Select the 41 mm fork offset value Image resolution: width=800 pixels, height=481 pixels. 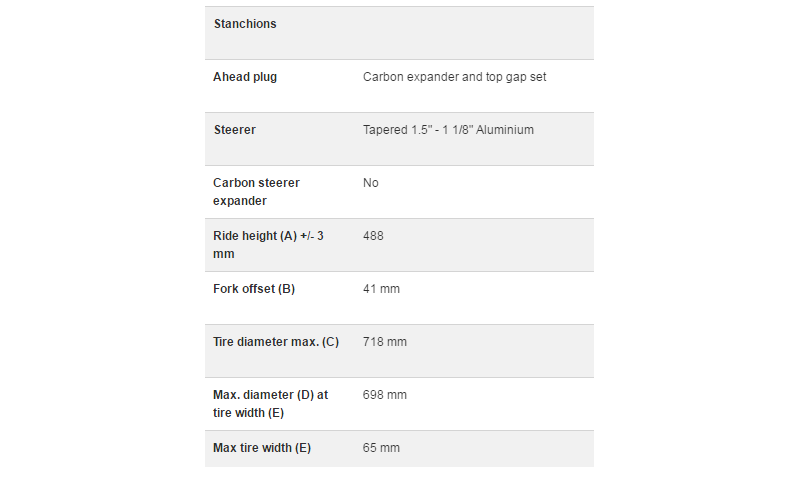click(x=381, y=289)
